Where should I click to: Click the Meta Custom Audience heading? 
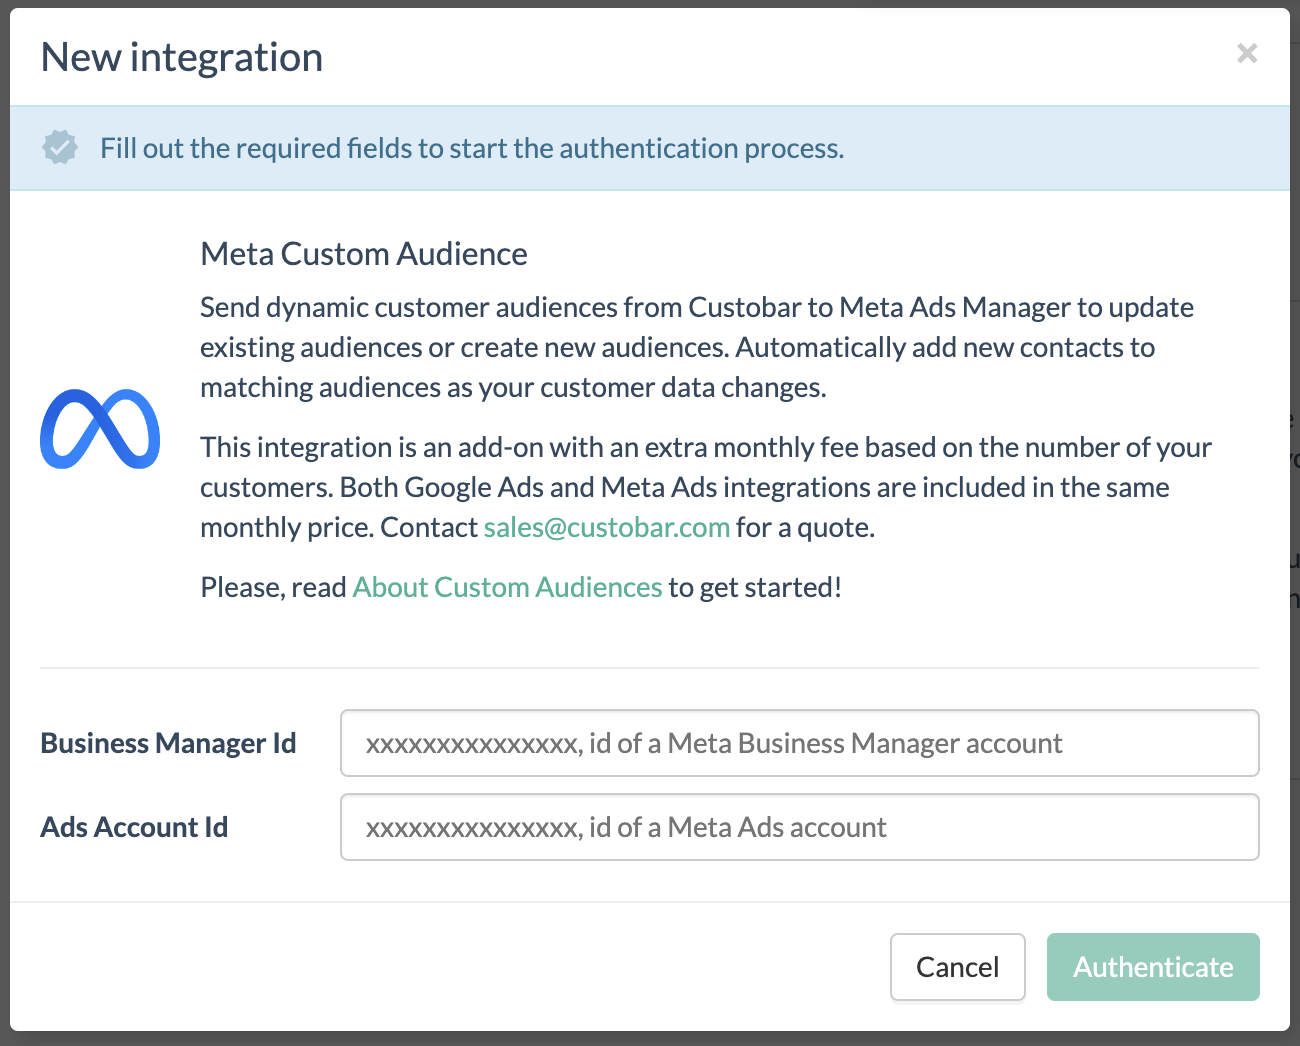(363, 254)
